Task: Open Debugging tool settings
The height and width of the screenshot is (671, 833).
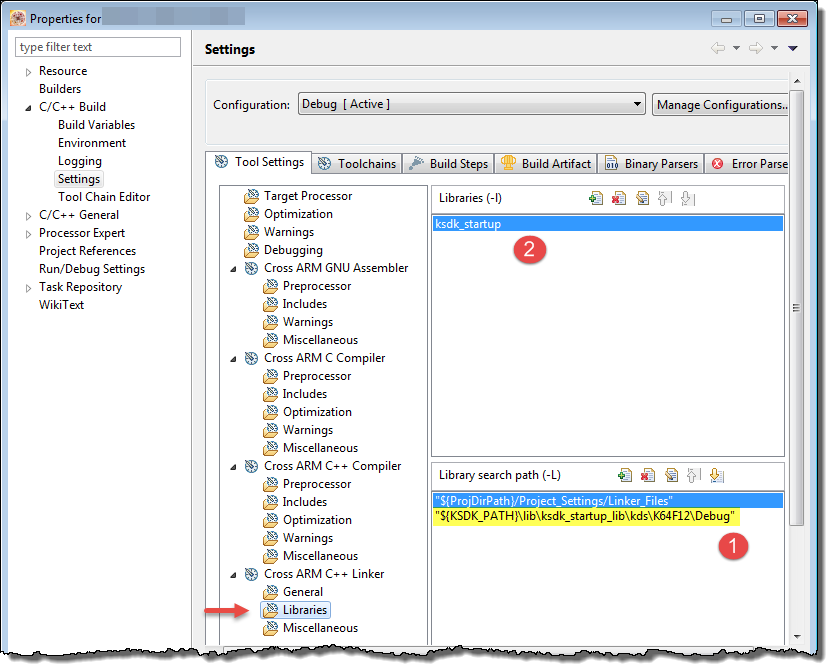Action: (x=293, y=250)
